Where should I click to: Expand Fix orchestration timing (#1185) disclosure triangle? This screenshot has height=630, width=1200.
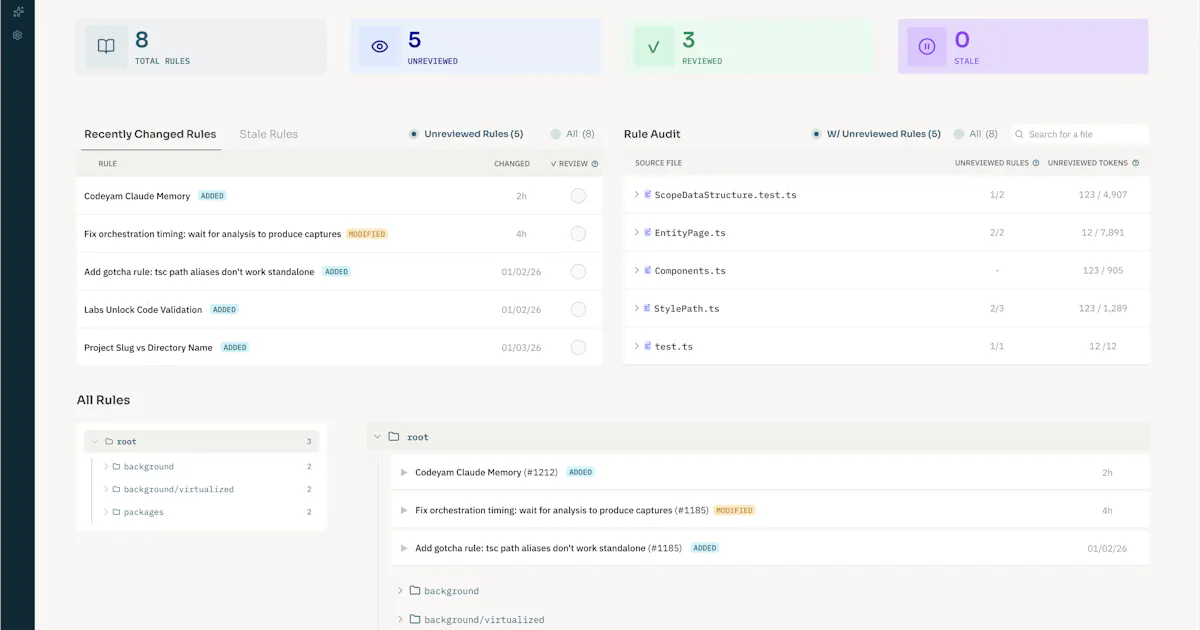point(404,510)
